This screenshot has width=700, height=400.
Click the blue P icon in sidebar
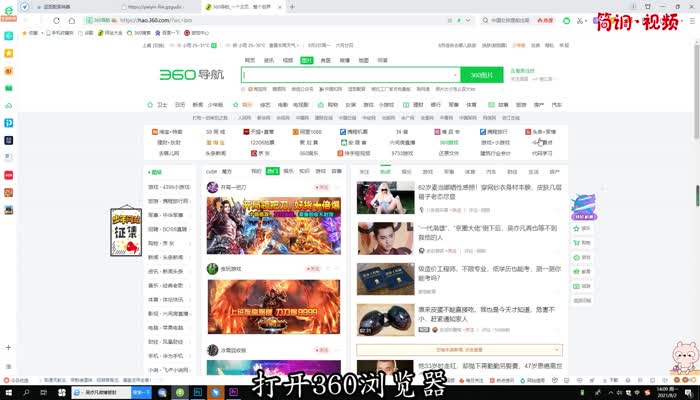tap(8, 122)
